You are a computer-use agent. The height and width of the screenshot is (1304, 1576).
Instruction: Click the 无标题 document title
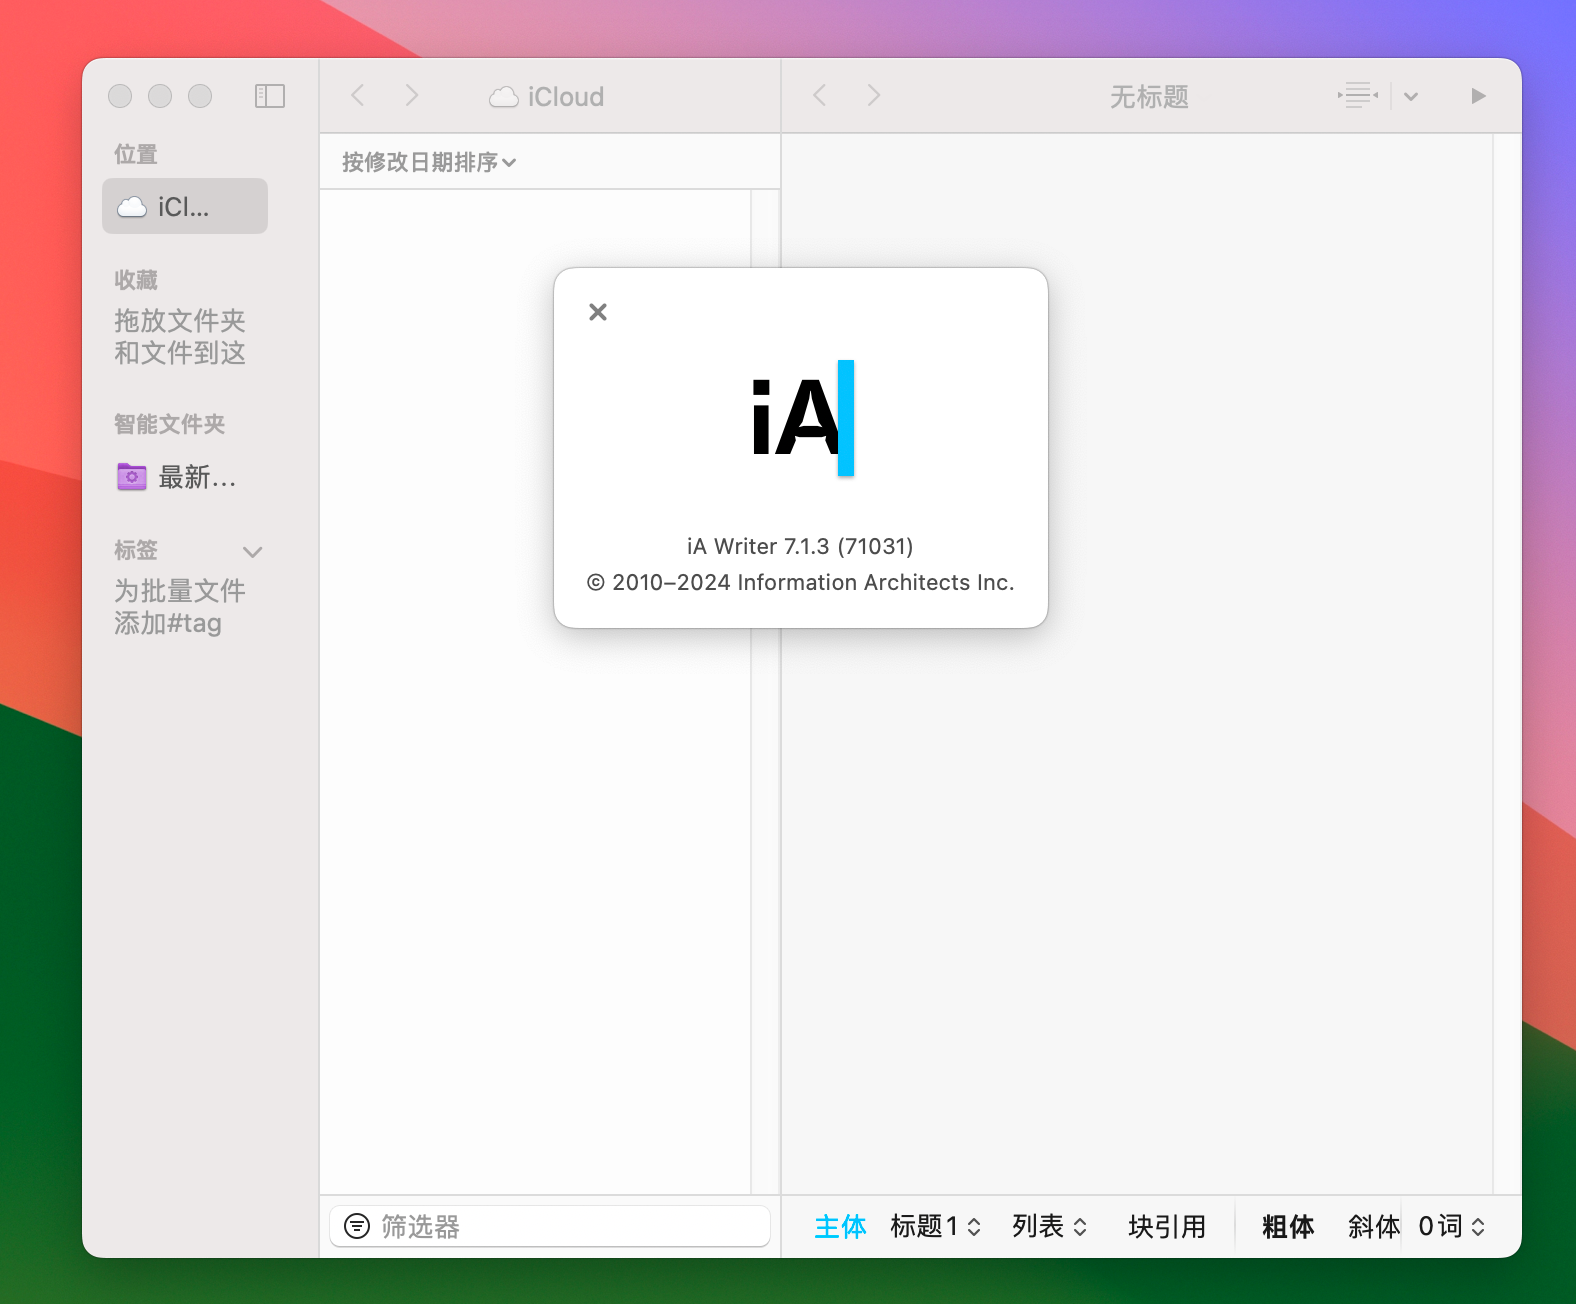(1149, 97)
